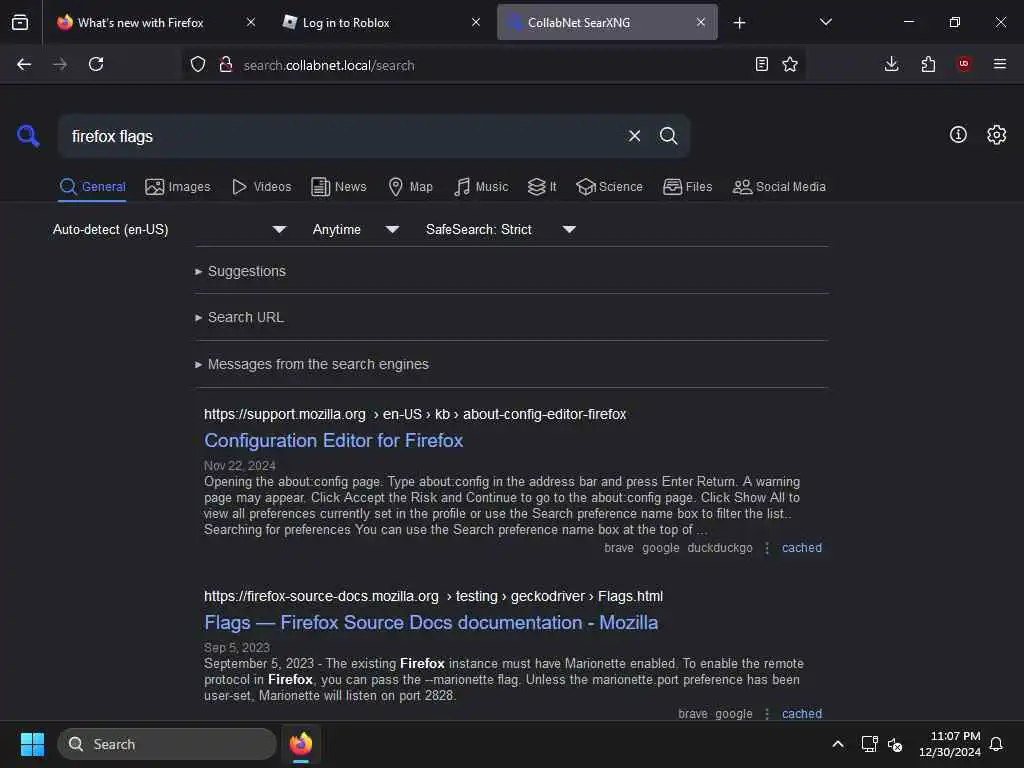Open the Windows Start menu
Image resolution: width=1024 pixels, height=768 pixels.
click(32, 744)
